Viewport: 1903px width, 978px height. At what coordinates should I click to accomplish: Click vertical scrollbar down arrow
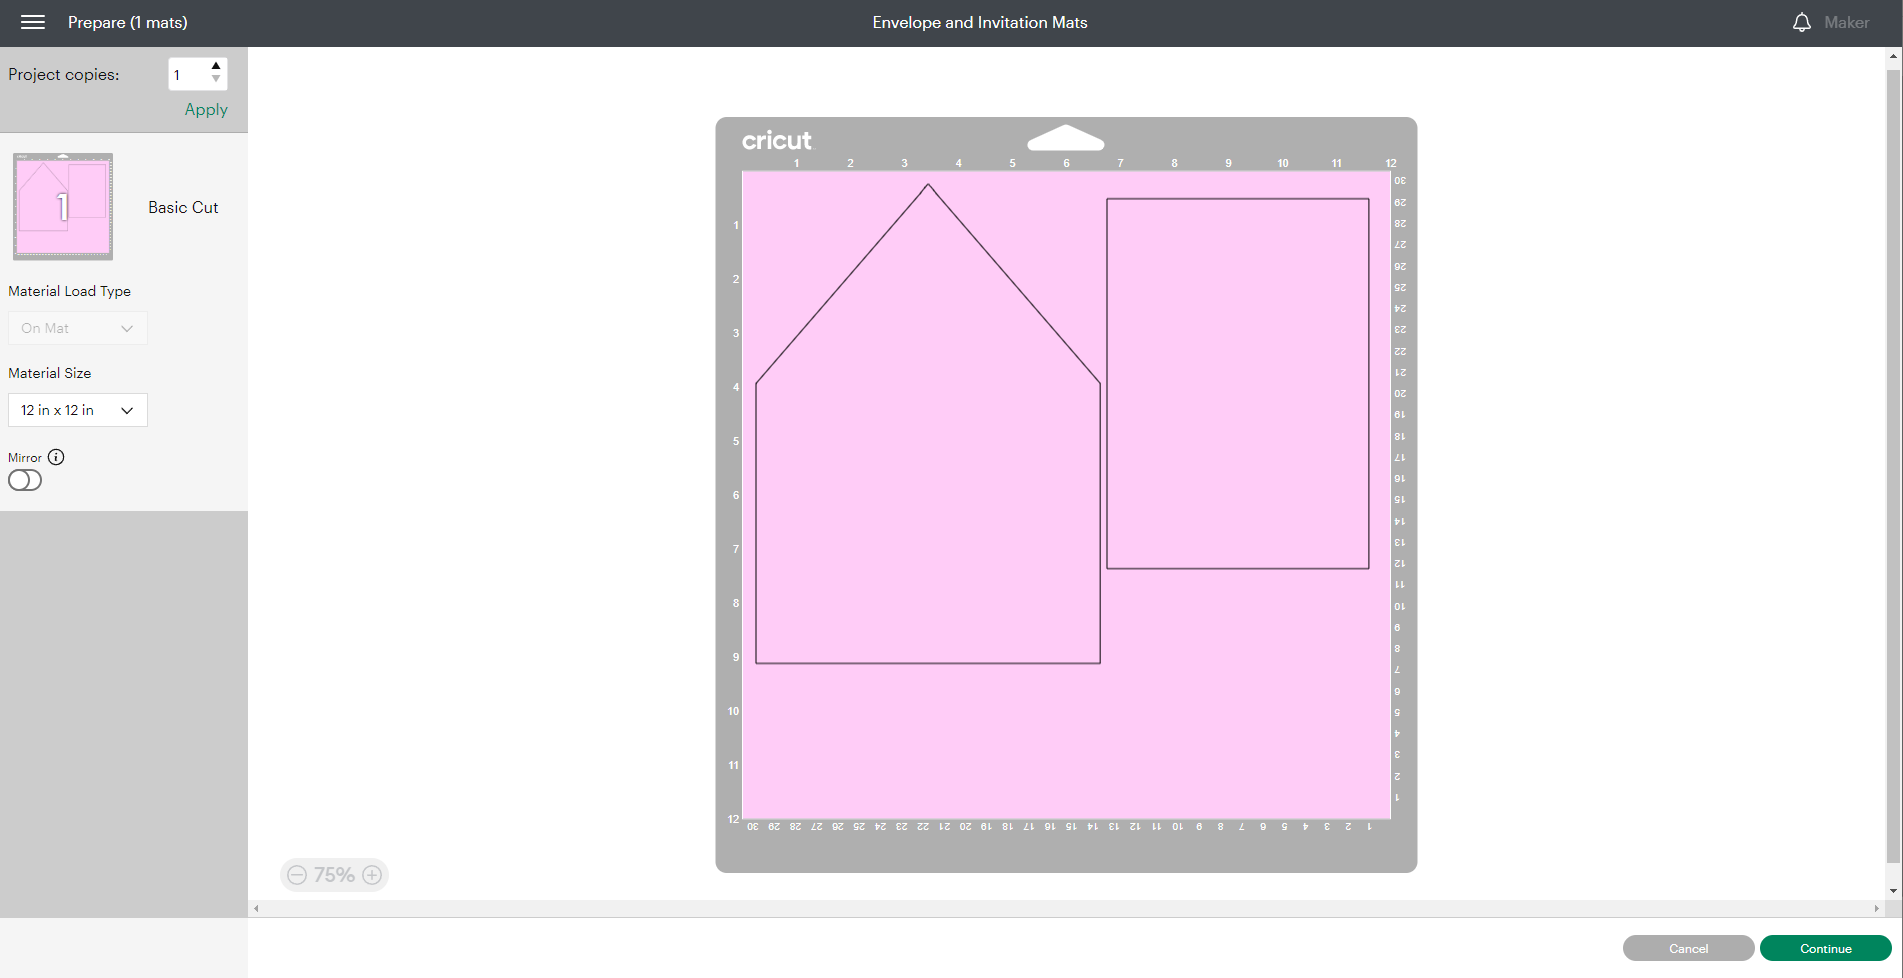click(1893, 891)
